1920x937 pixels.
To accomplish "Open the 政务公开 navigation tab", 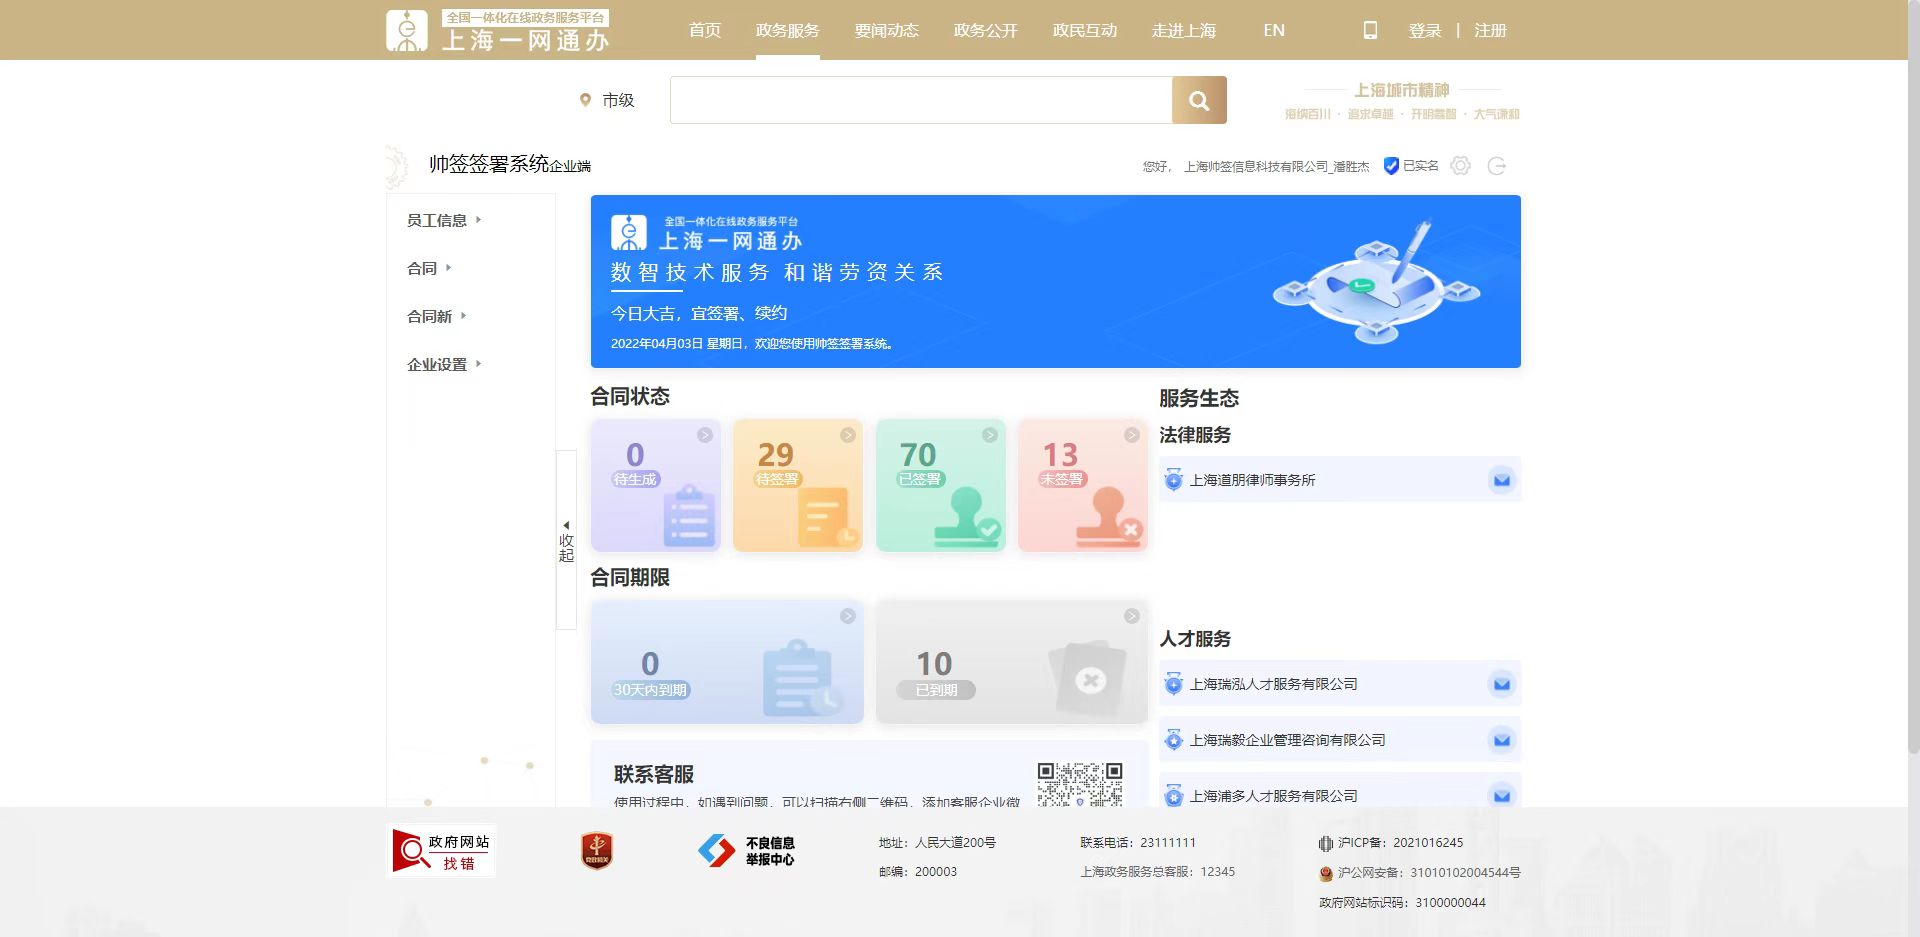I will 985,30.
